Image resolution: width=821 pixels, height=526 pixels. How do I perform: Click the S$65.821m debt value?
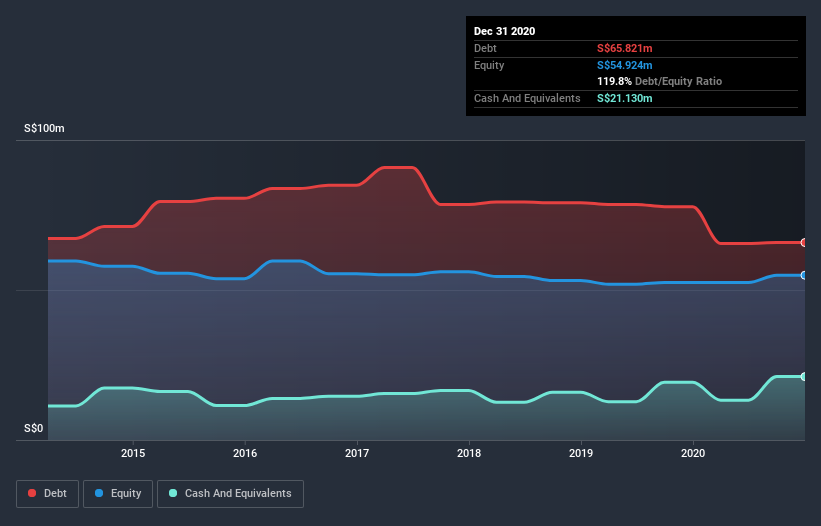(625, 48)
